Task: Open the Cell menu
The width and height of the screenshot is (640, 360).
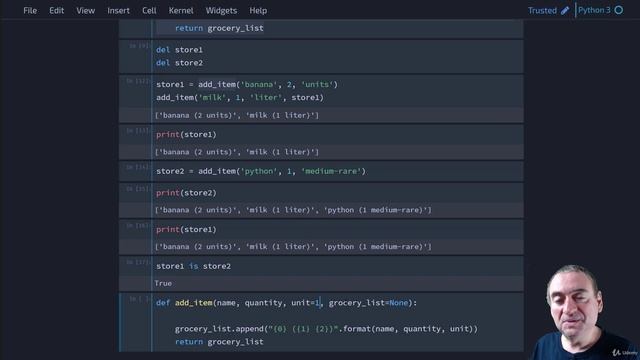Action: click(x=149, y=11)
